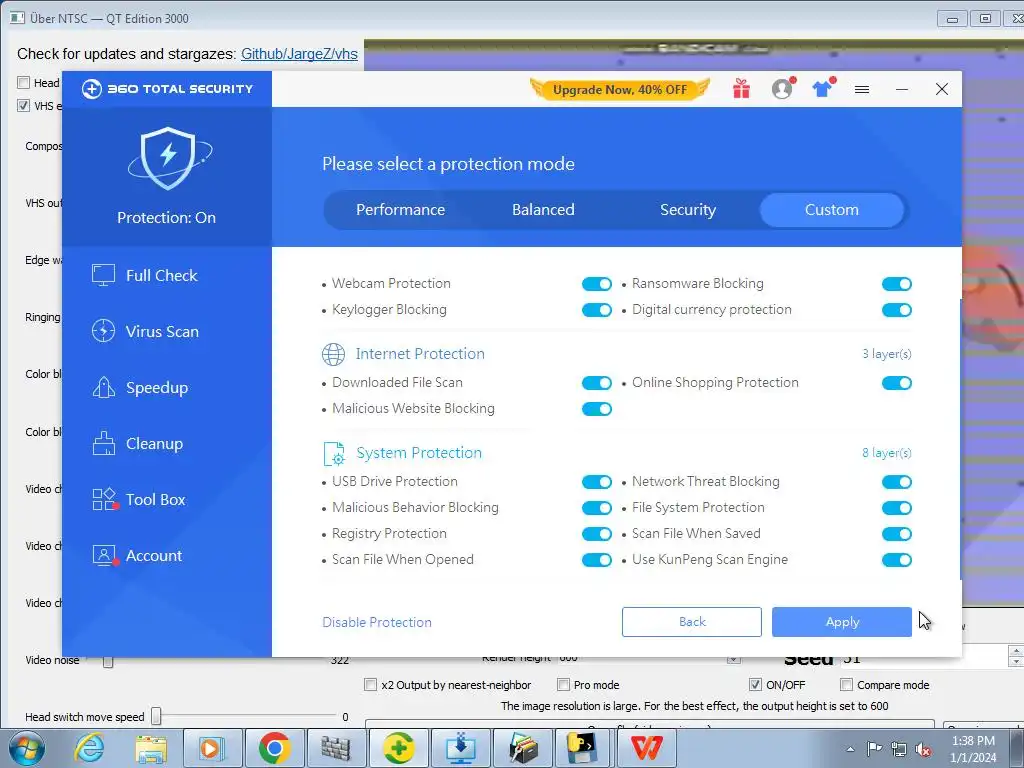
Task: Toggle USB Drive Protection switch
Action: click(x=597, y=482)
